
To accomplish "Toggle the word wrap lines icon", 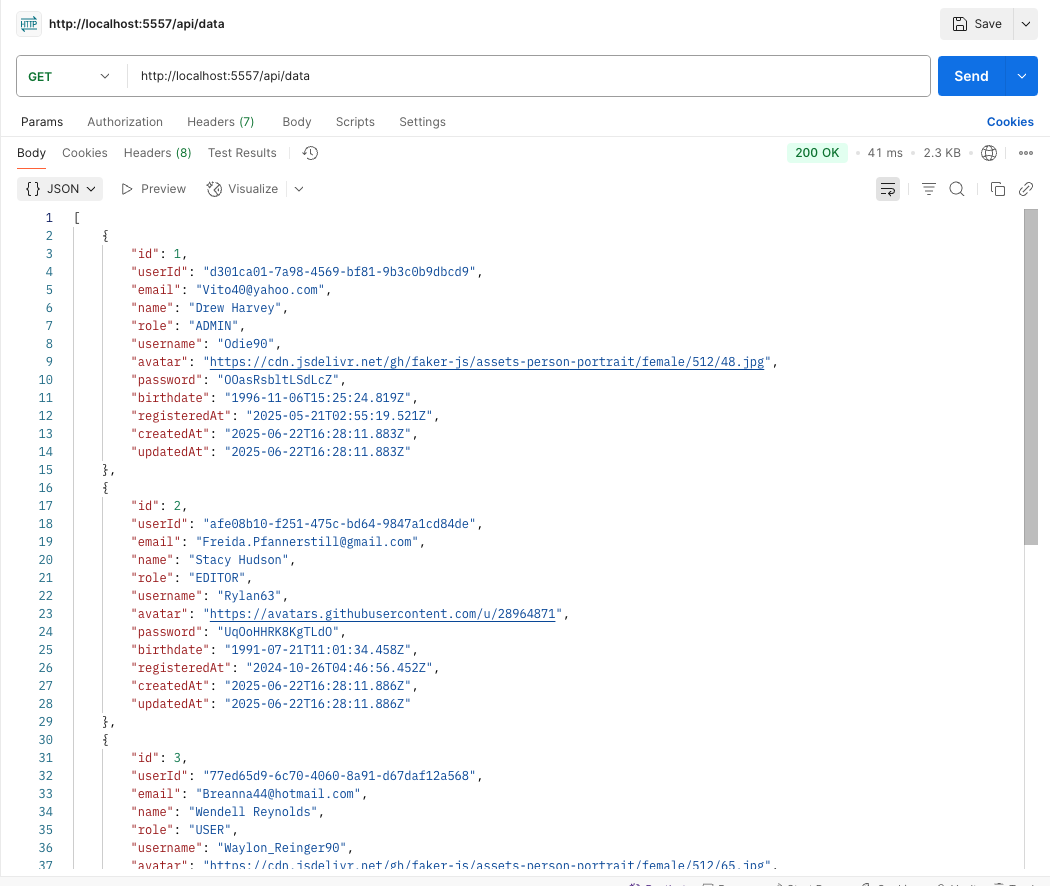I will pyautogui.click(x=887, y=190).
